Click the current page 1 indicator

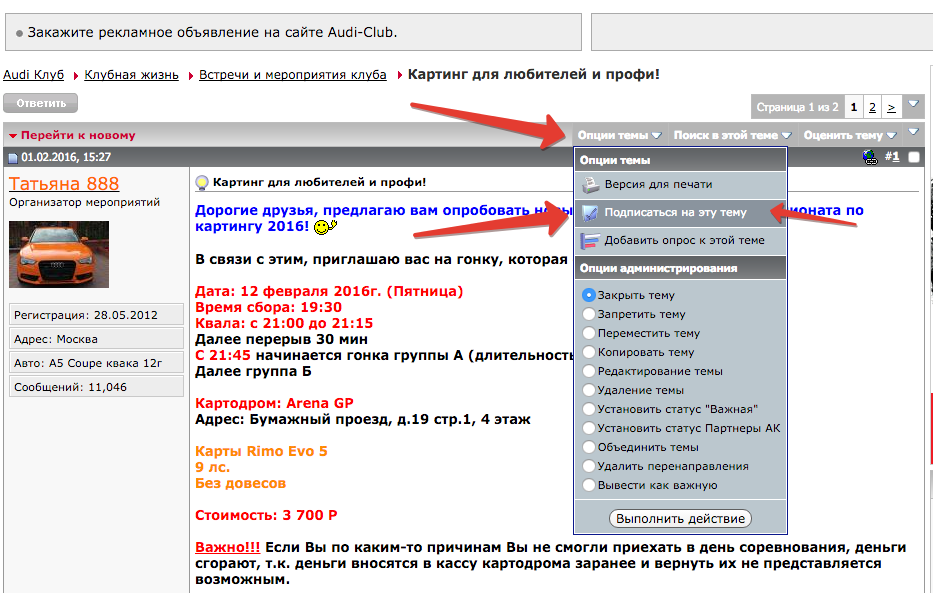click(854, 107)
